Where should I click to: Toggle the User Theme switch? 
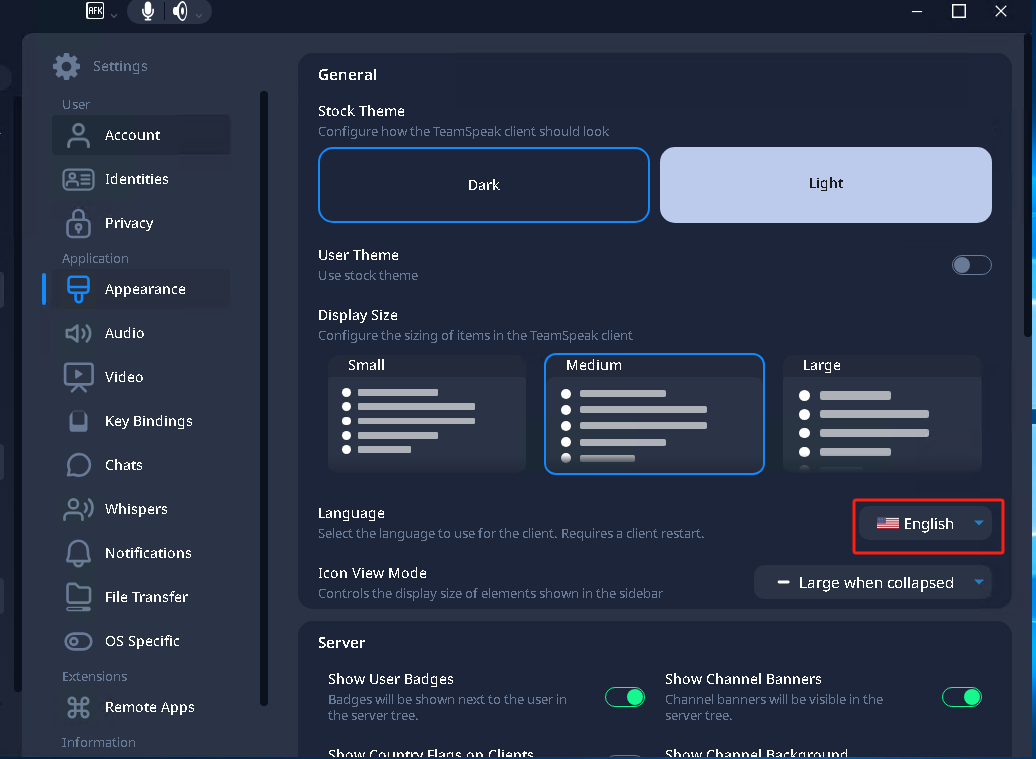(971, 265)
